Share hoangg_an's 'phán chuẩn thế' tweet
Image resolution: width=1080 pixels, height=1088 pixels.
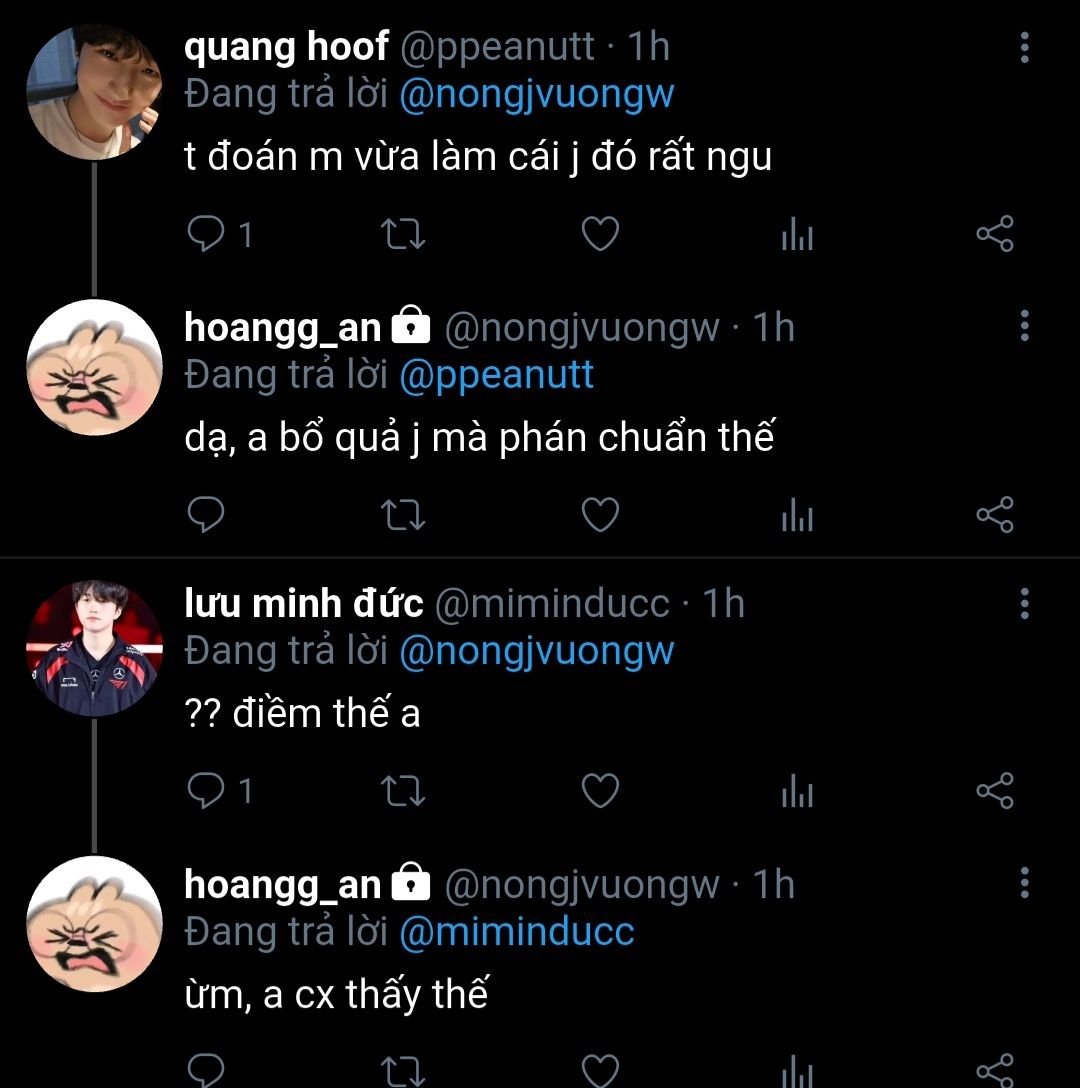point(994,515)
